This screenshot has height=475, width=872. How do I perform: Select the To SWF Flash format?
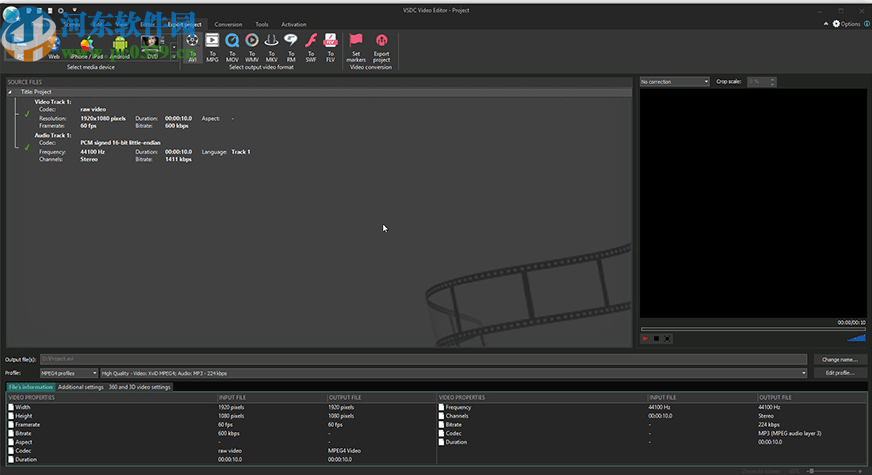coord(311,48)
